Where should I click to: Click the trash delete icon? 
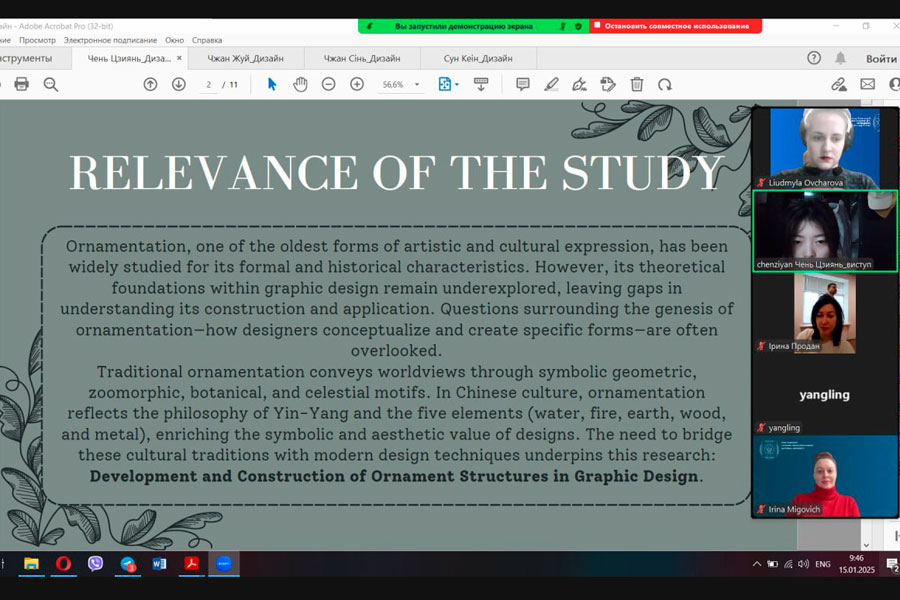click(637, 84)
